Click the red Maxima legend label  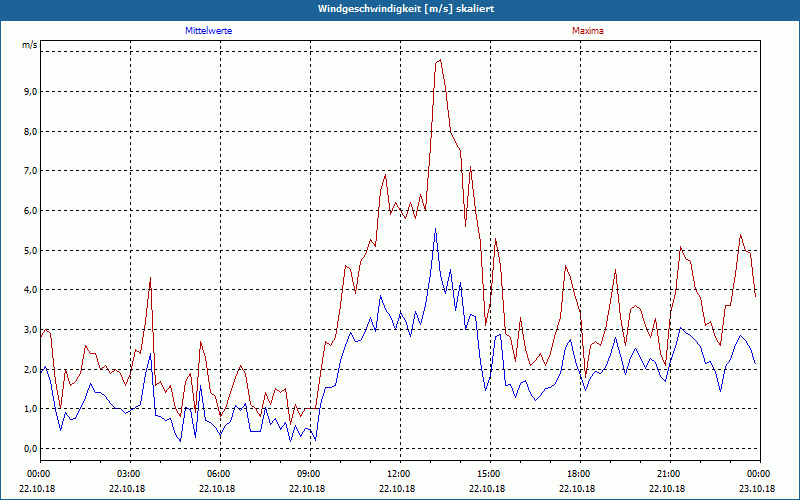tap(587, 31)
